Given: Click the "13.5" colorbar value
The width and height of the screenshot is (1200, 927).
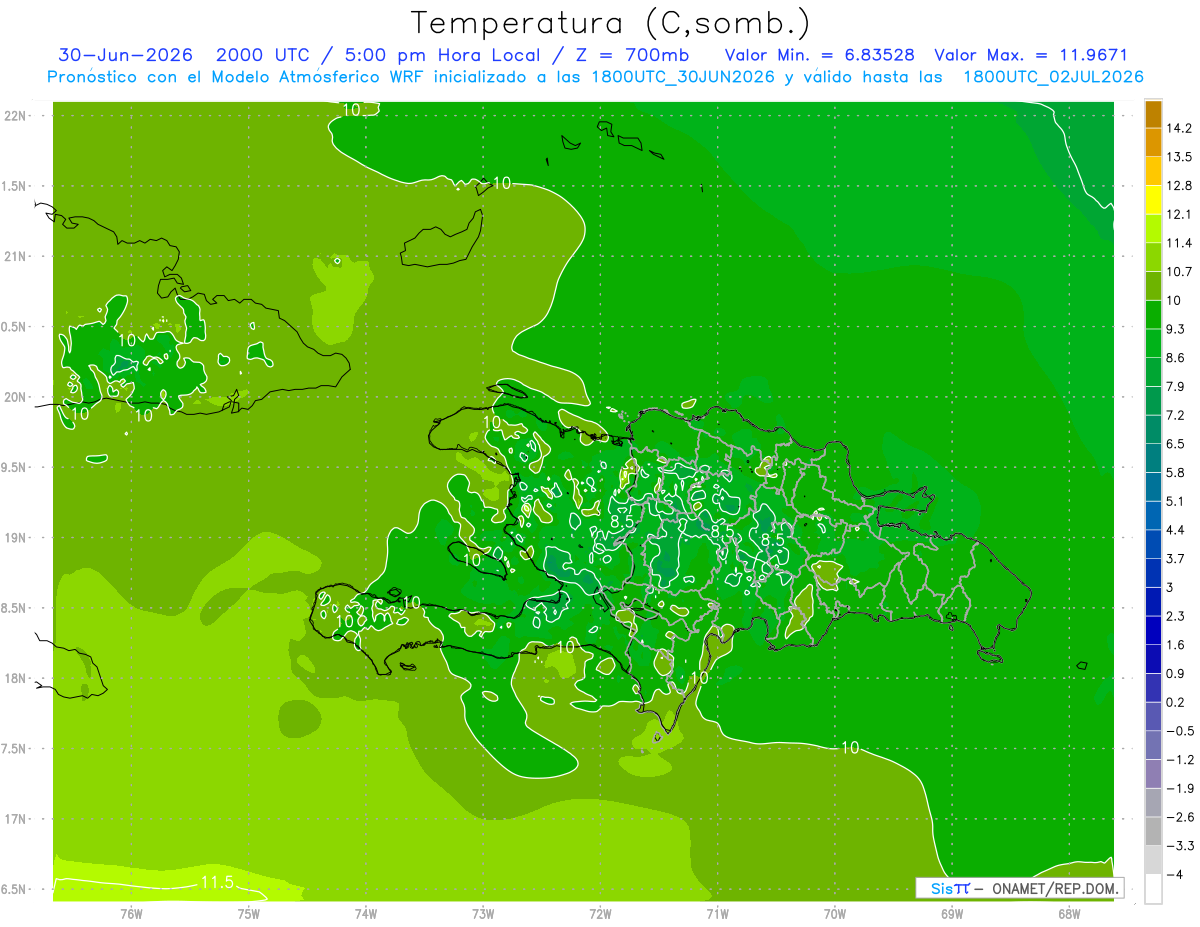Looking at the screenshot, I should [x=1180, y=157].
